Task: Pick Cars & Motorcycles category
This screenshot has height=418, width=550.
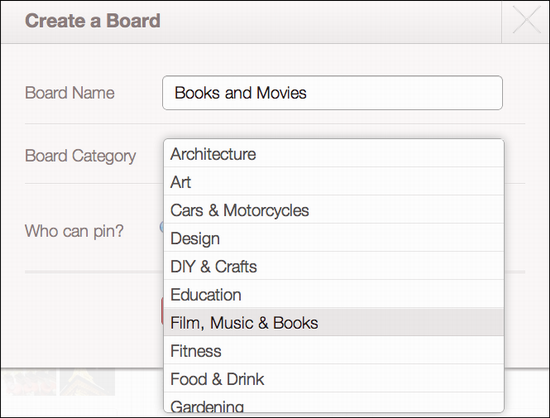Action: 334,210
